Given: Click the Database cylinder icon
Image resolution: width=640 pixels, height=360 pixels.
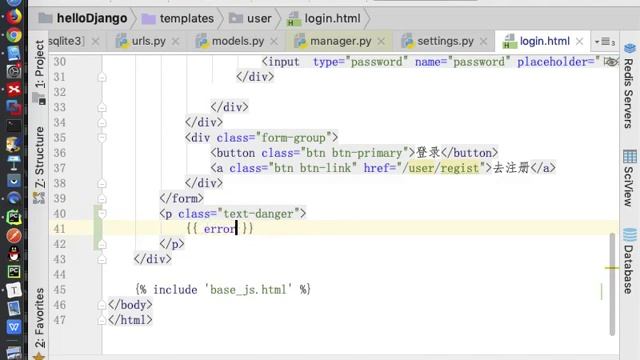Looking at the screenshot, I should (x=629, y=235).
